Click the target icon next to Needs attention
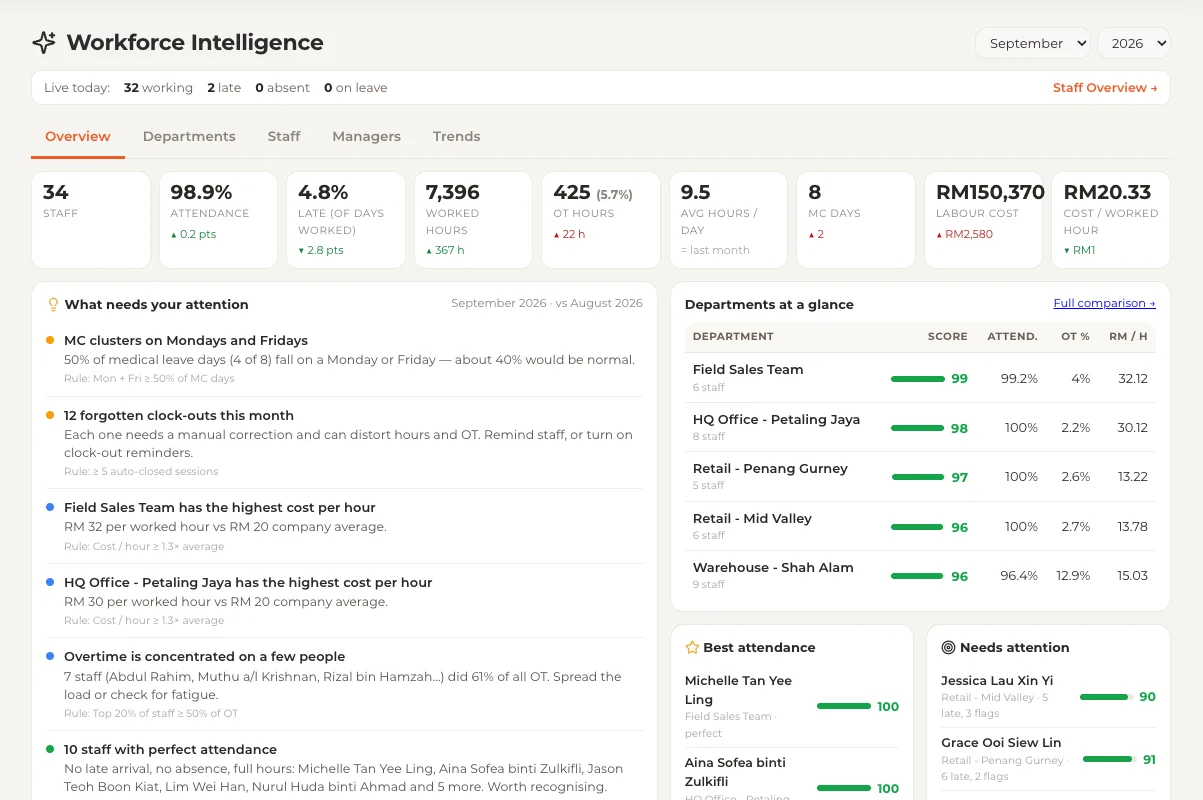This screenshot has height=800, width=1203. (x=948, y=647)
